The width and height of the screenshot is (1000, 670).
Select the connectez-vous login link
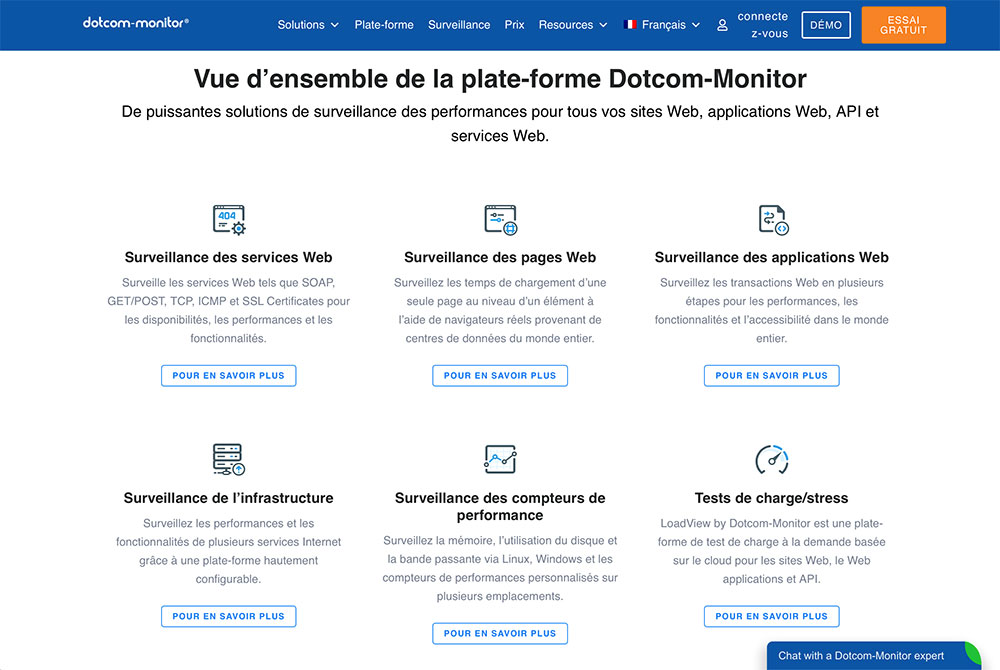(x=763, y=25)
